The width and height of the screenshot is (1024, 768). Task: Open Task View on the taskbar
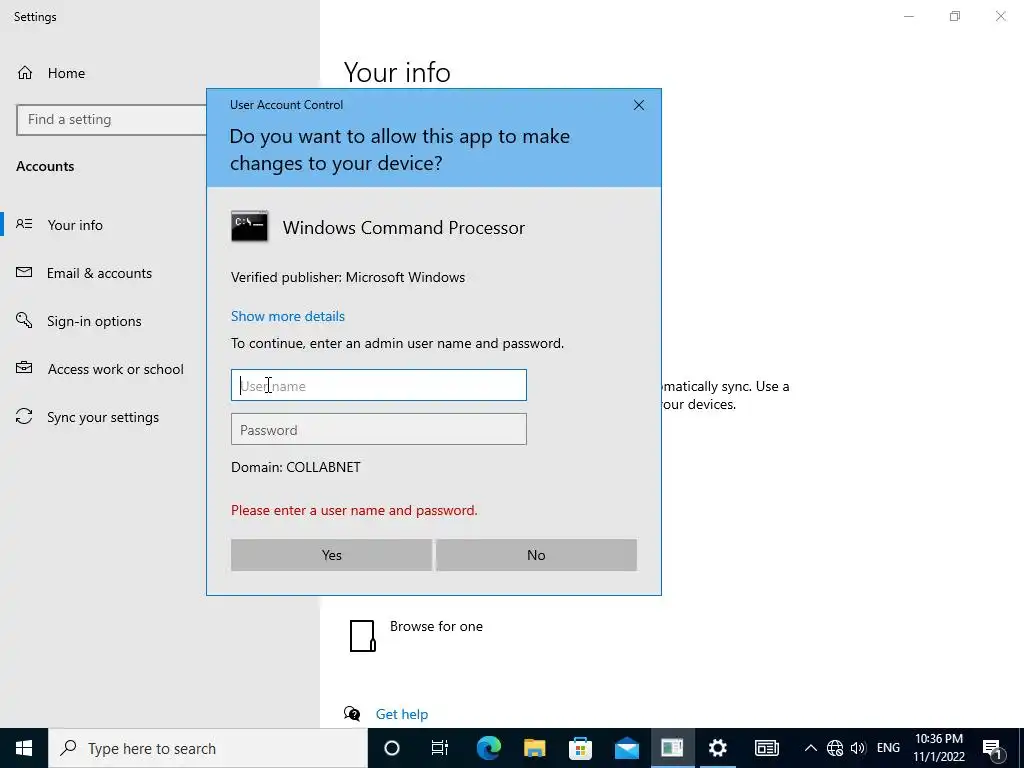pos(440,748)
